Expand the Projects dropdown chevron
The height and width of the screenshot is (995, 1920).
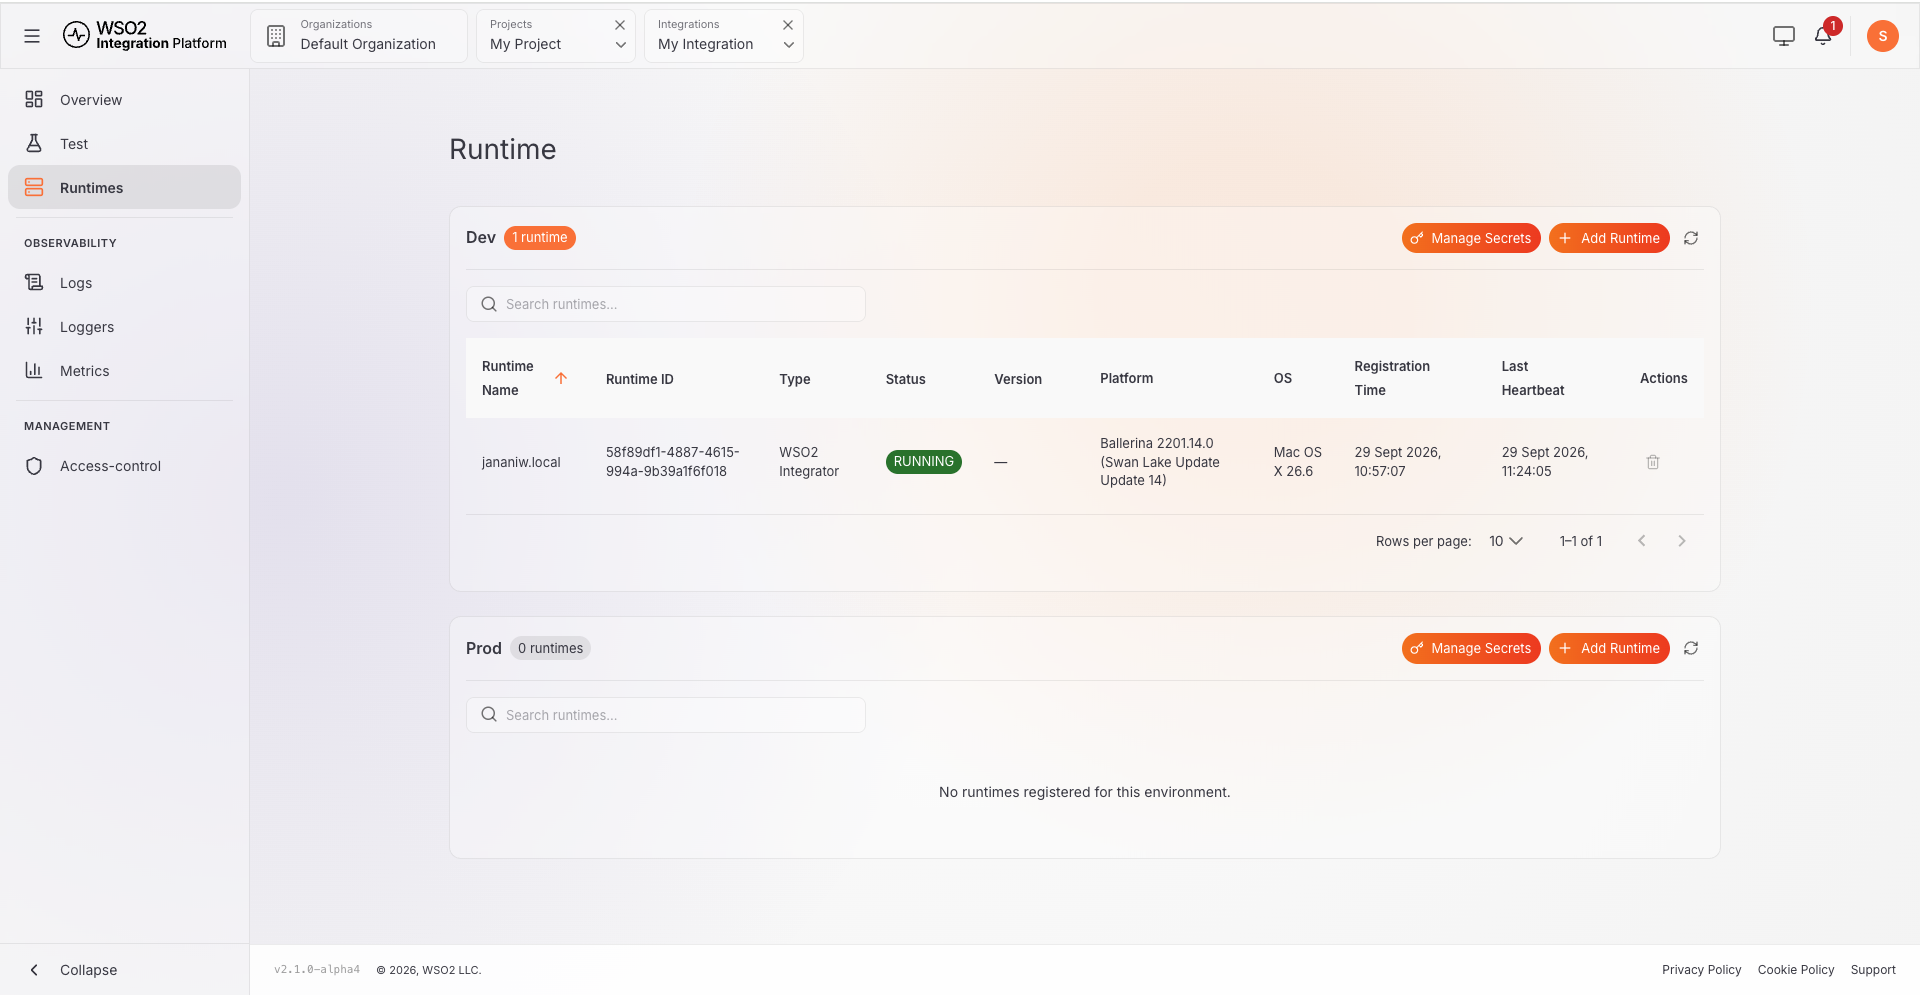pyautogui.click(x=620, y=45)
